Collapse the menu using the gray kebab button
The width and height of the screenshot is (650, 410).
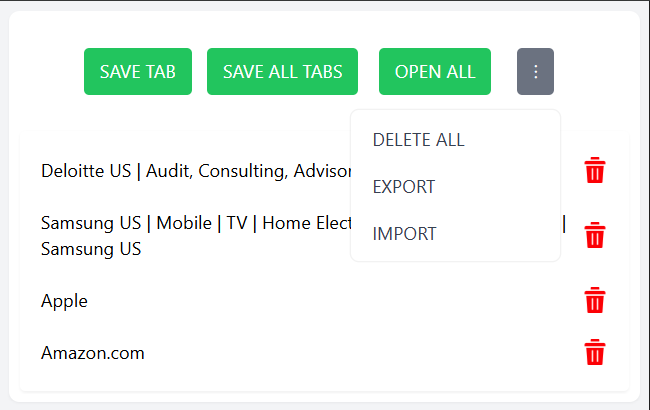pos(535,72)
